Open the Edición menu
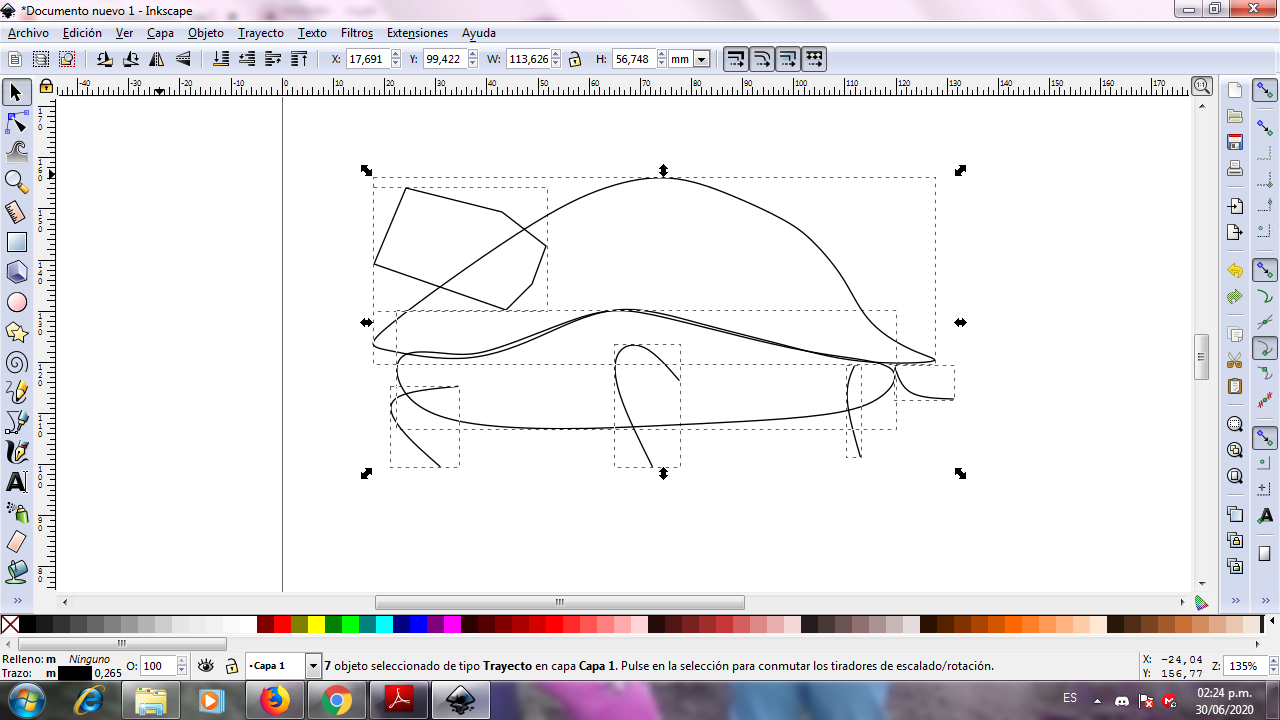Viewport: 1280px width, 720px height. pos(82,33)
